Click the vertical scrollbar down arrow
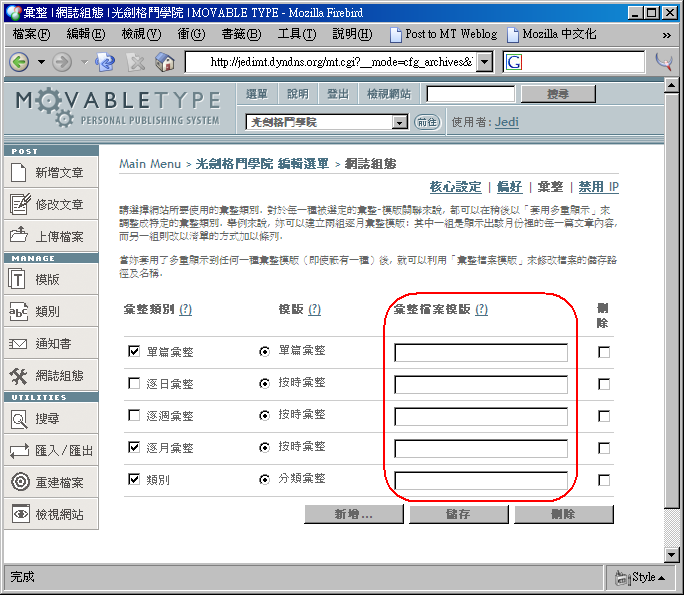The image size is (684, 595). pos(671,555)
